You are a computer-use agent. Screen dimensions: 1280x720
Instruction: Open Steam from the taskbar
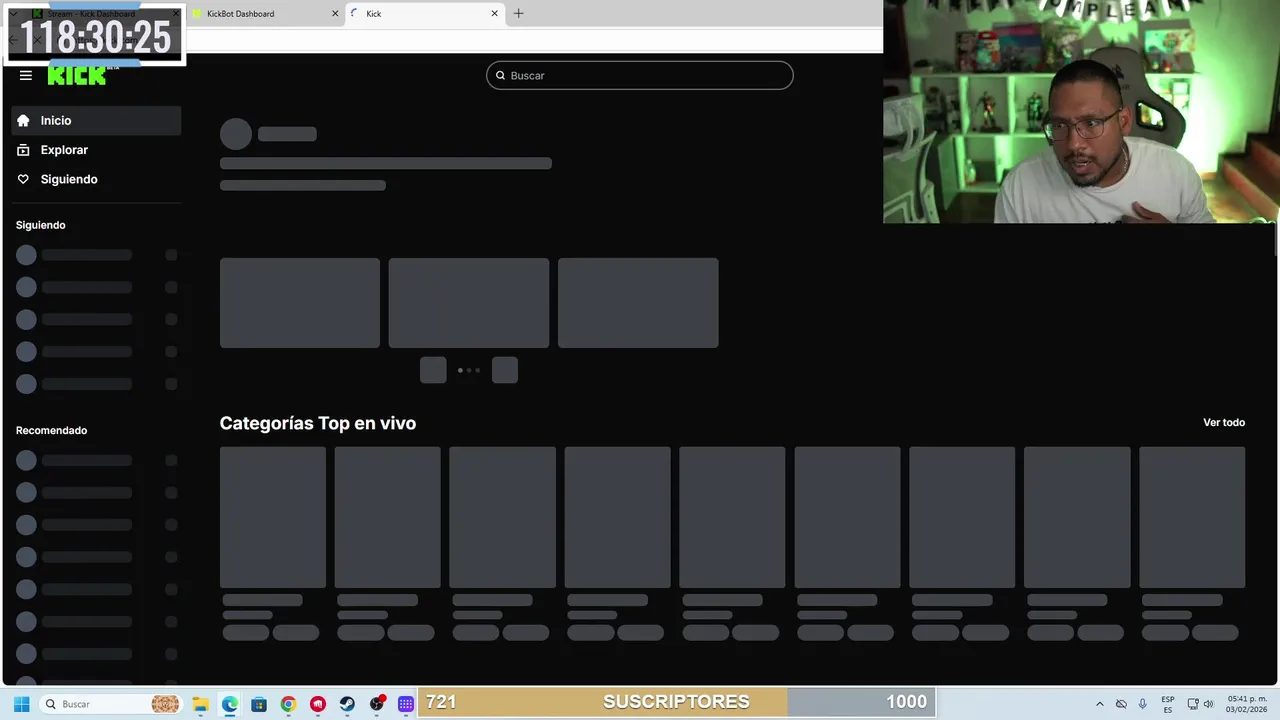(347, 704)
